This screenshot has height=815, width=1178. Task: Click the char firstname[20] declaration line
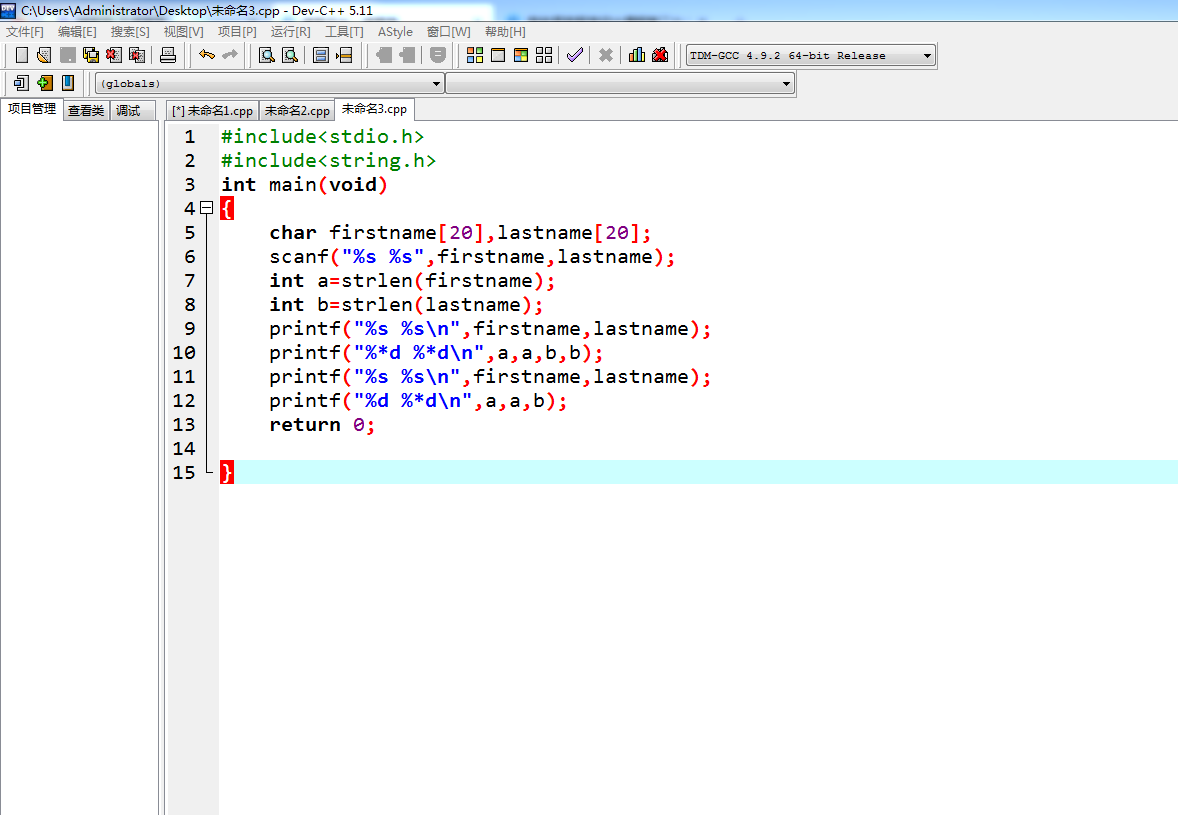(x=460, y=233)
